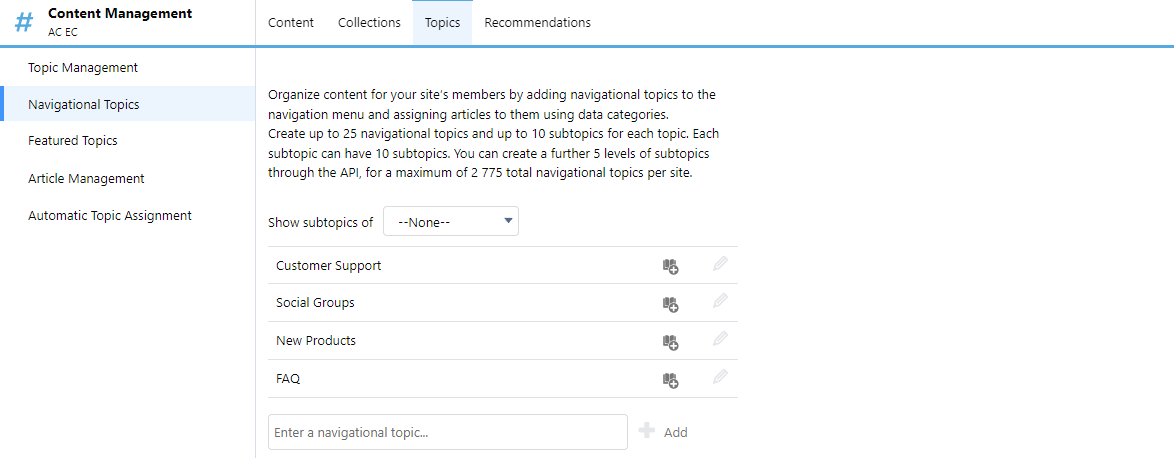Click add-article icon for New Products

coord(670,342)
